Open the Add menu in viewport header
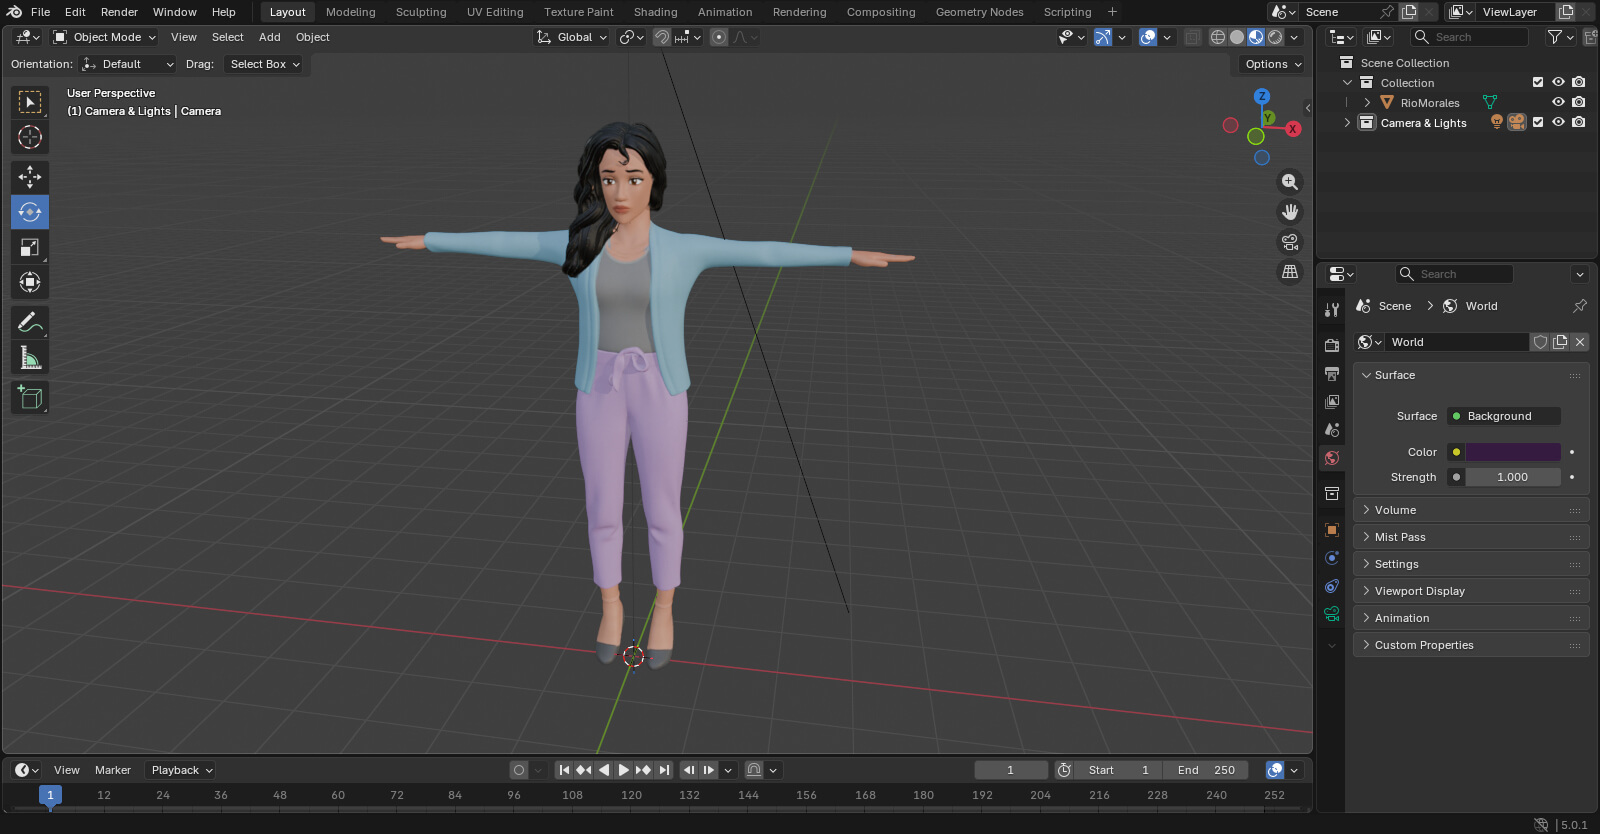 point(270,37)
